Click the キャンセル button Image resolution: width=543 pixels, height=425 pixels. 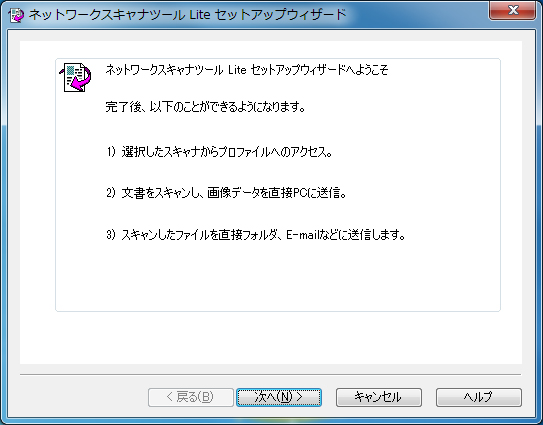pyautogui.click(x=379, y=397)
